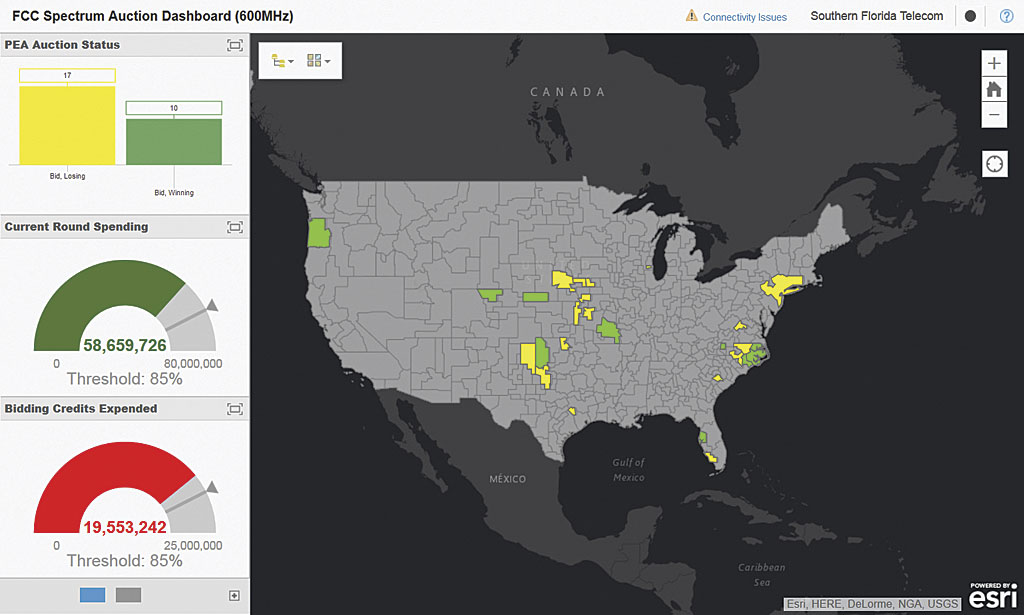
Task: Open the Connectivity Issues link
Action: click(744, 17)
